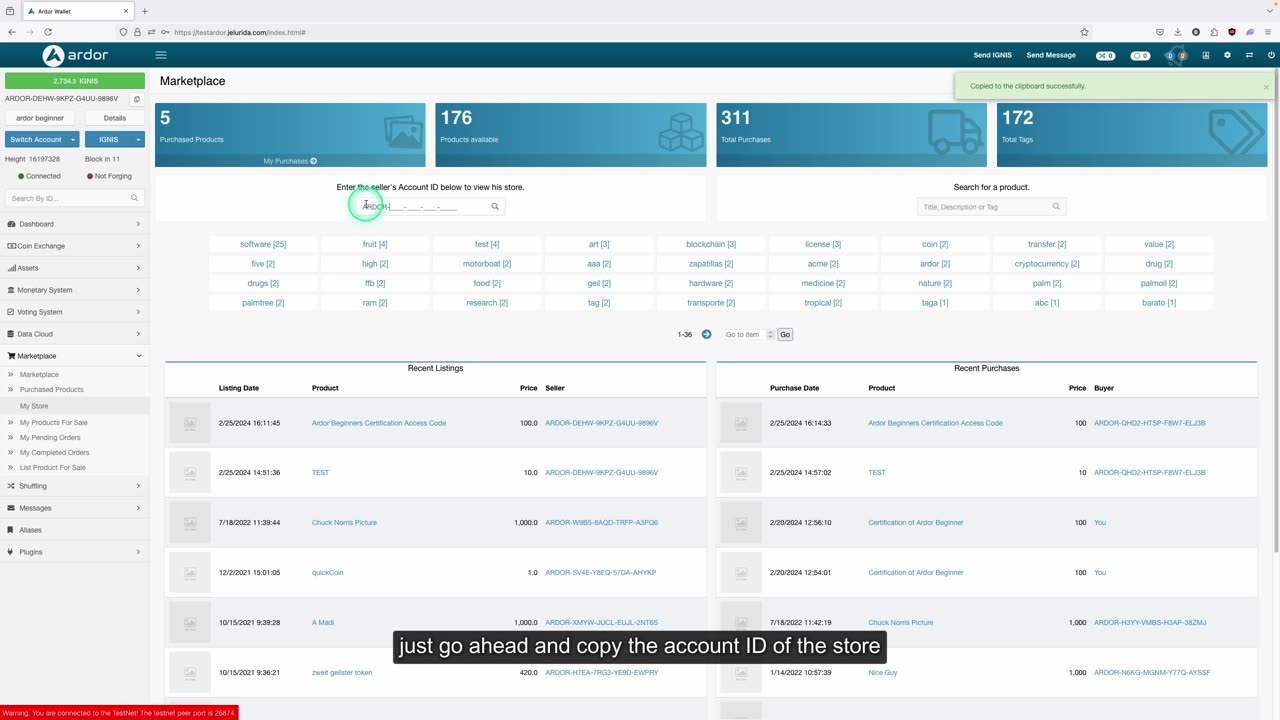This screenshot has width=1280, height=720.
Task: Expand the Coin Exchange sidebar menu
Action: 75,246
